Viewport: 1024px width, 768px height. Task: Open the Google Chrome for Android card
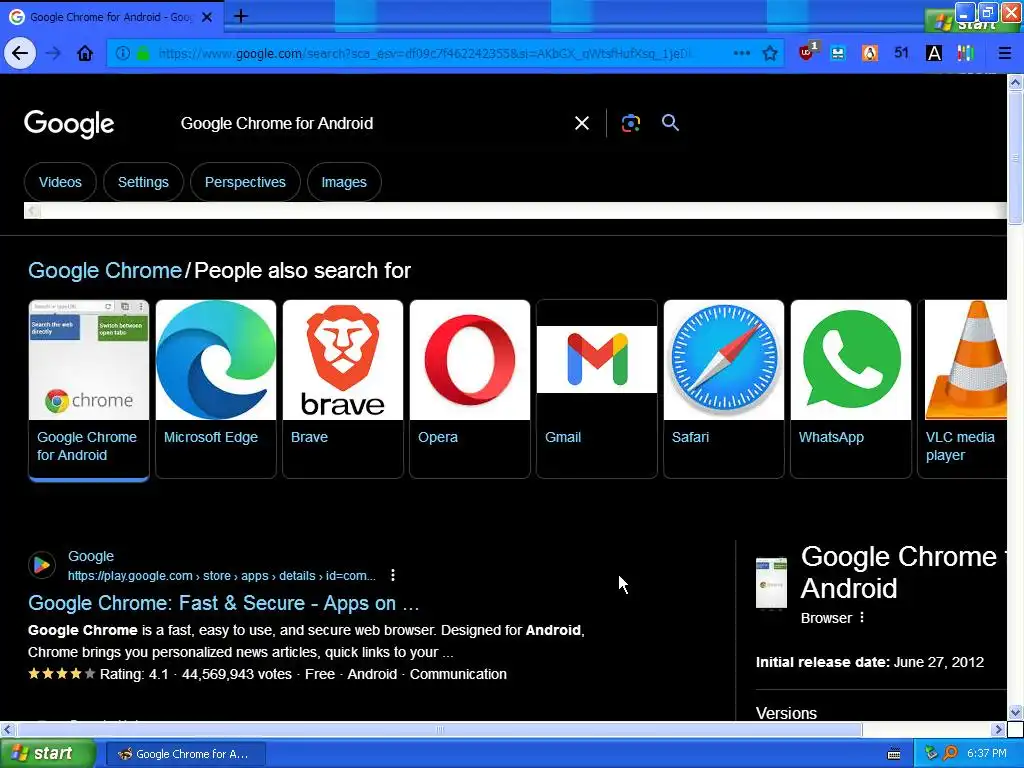[x=89, y=389]
